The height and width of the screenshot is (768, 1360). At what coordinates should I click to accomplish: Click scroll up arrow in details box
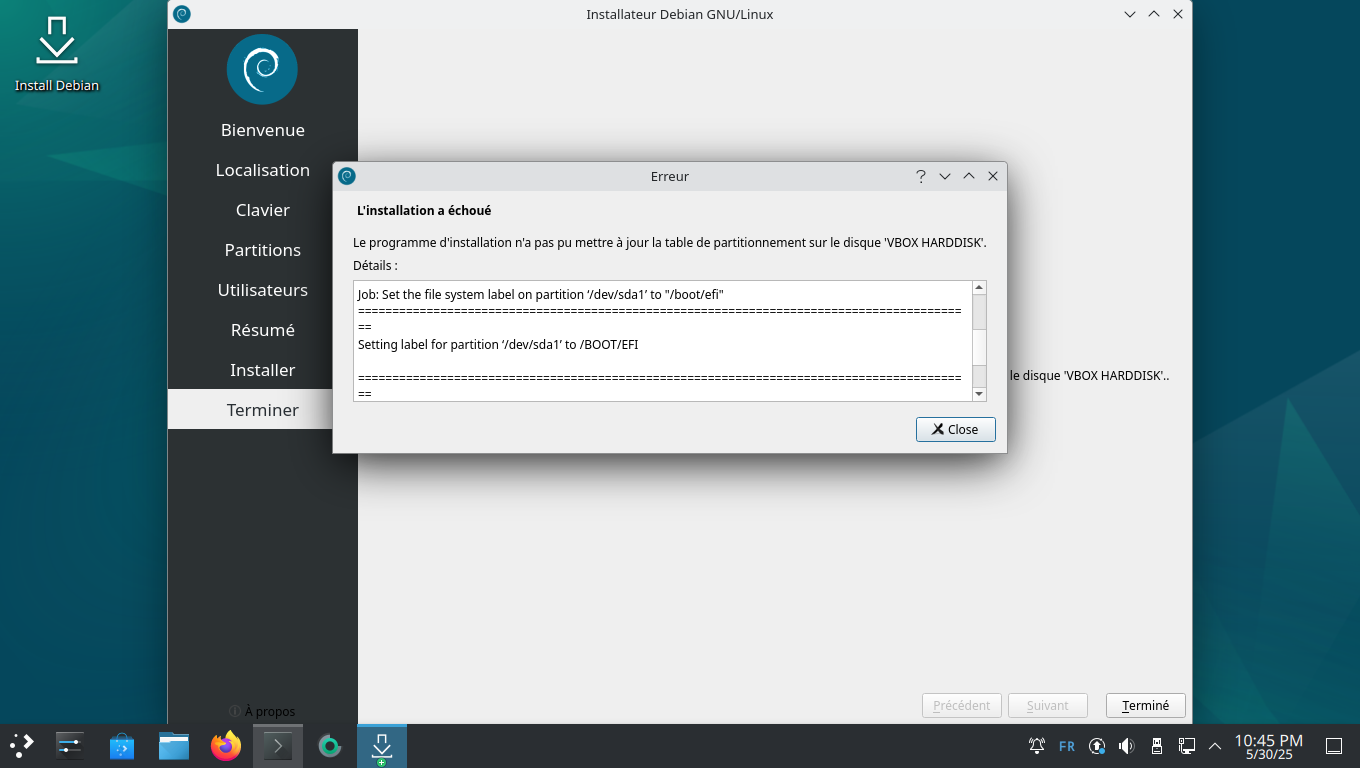(979, 288)
